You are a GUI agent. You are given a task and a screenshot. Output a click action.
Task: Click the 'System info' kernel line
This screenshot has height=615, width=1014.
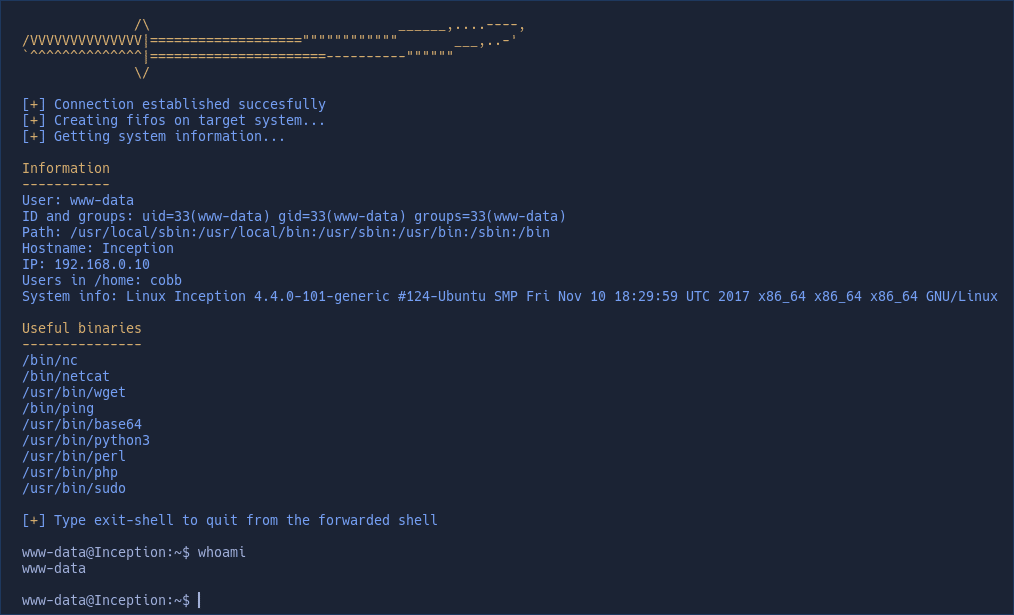tap(510, 296)
